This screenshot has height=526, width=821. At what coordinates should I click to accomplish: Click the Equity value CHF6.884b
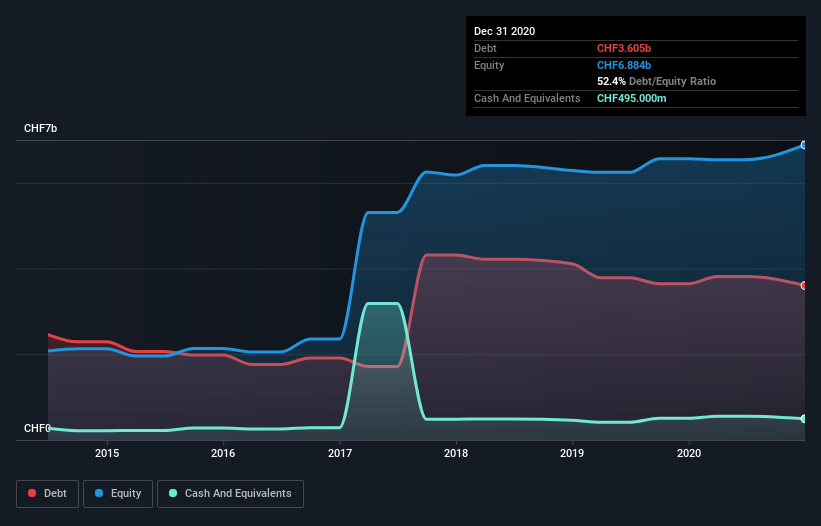624,65
